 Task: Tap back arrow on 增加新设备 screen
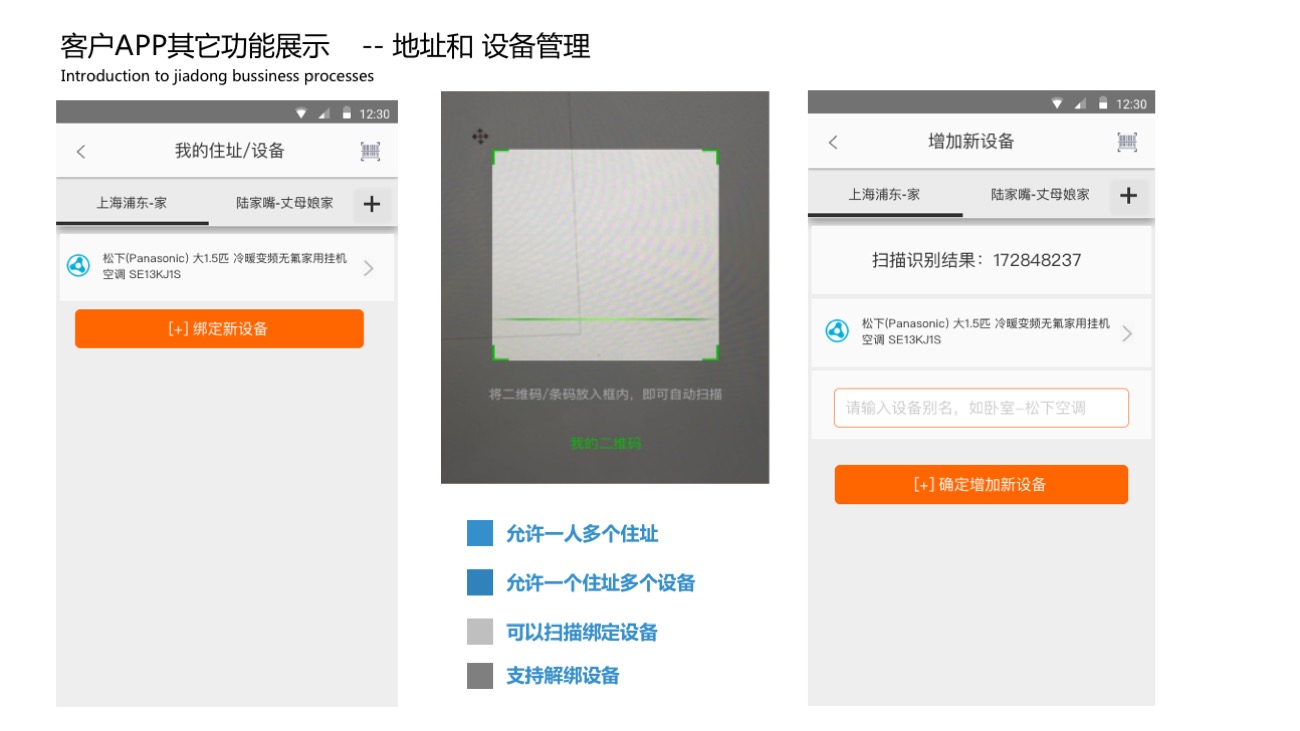point(833,143)
